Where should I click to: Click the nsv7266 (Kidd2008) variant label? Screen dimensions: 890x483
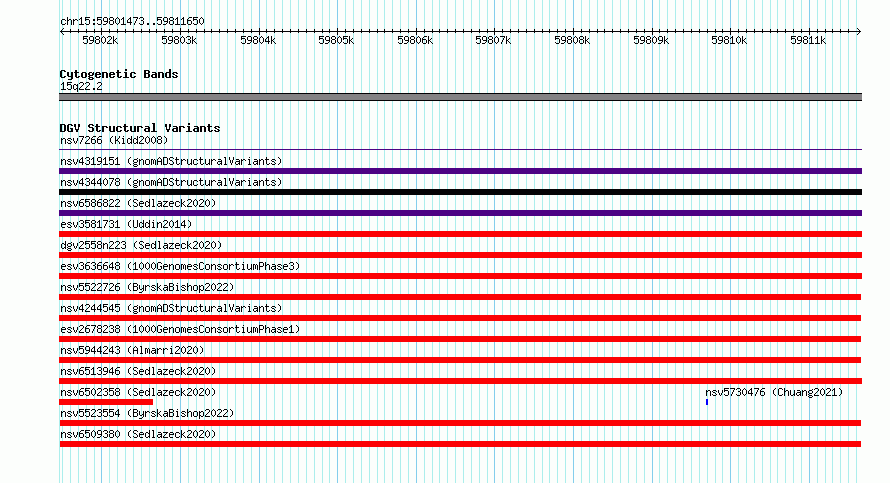pyautogui.click(x=114, y=140)
